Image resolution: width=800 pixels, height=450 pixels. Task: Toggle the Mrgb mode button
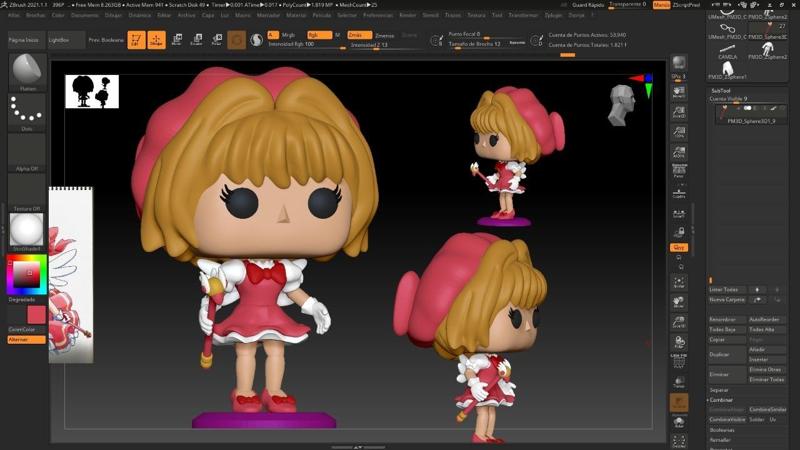point(288,35)
